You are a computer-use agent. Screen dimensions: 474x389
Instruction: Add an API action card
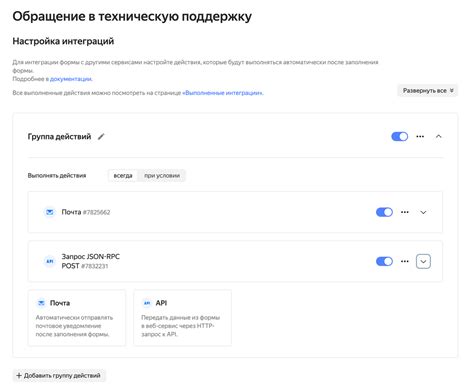(182, 318)
